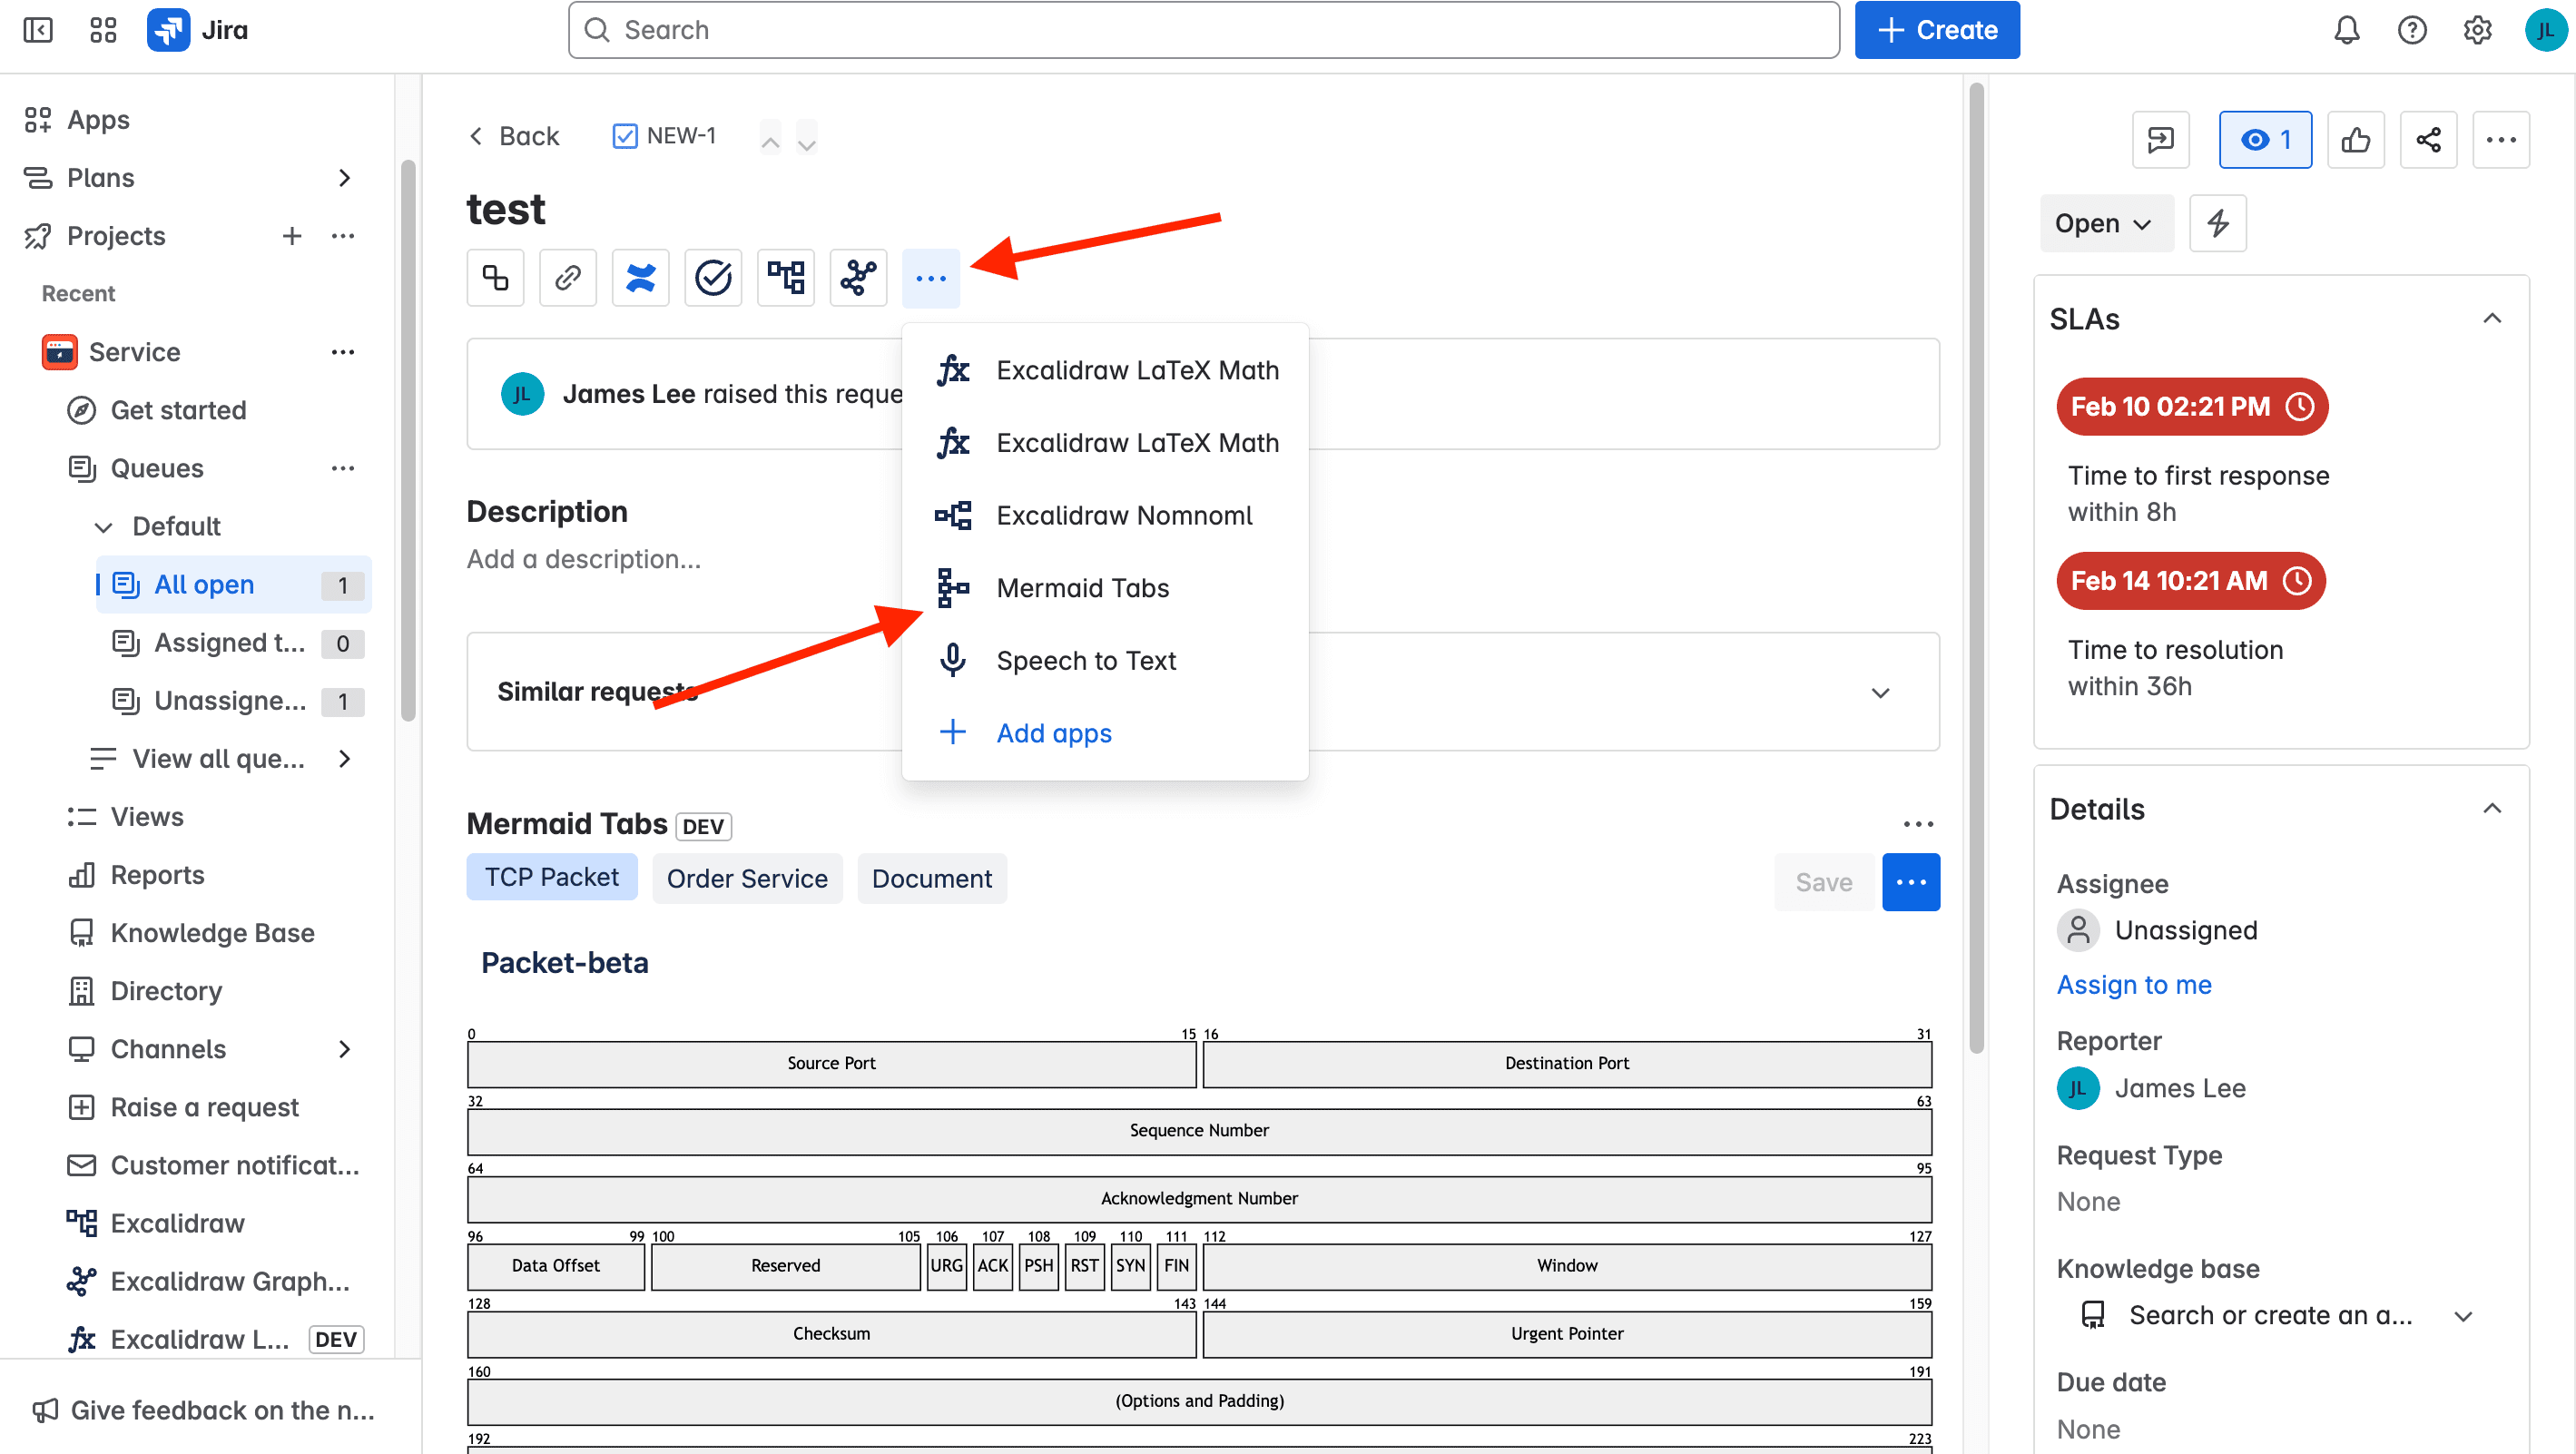Open the All open queue
This screenshot has width=2576, height=1454.
(234, 585)
